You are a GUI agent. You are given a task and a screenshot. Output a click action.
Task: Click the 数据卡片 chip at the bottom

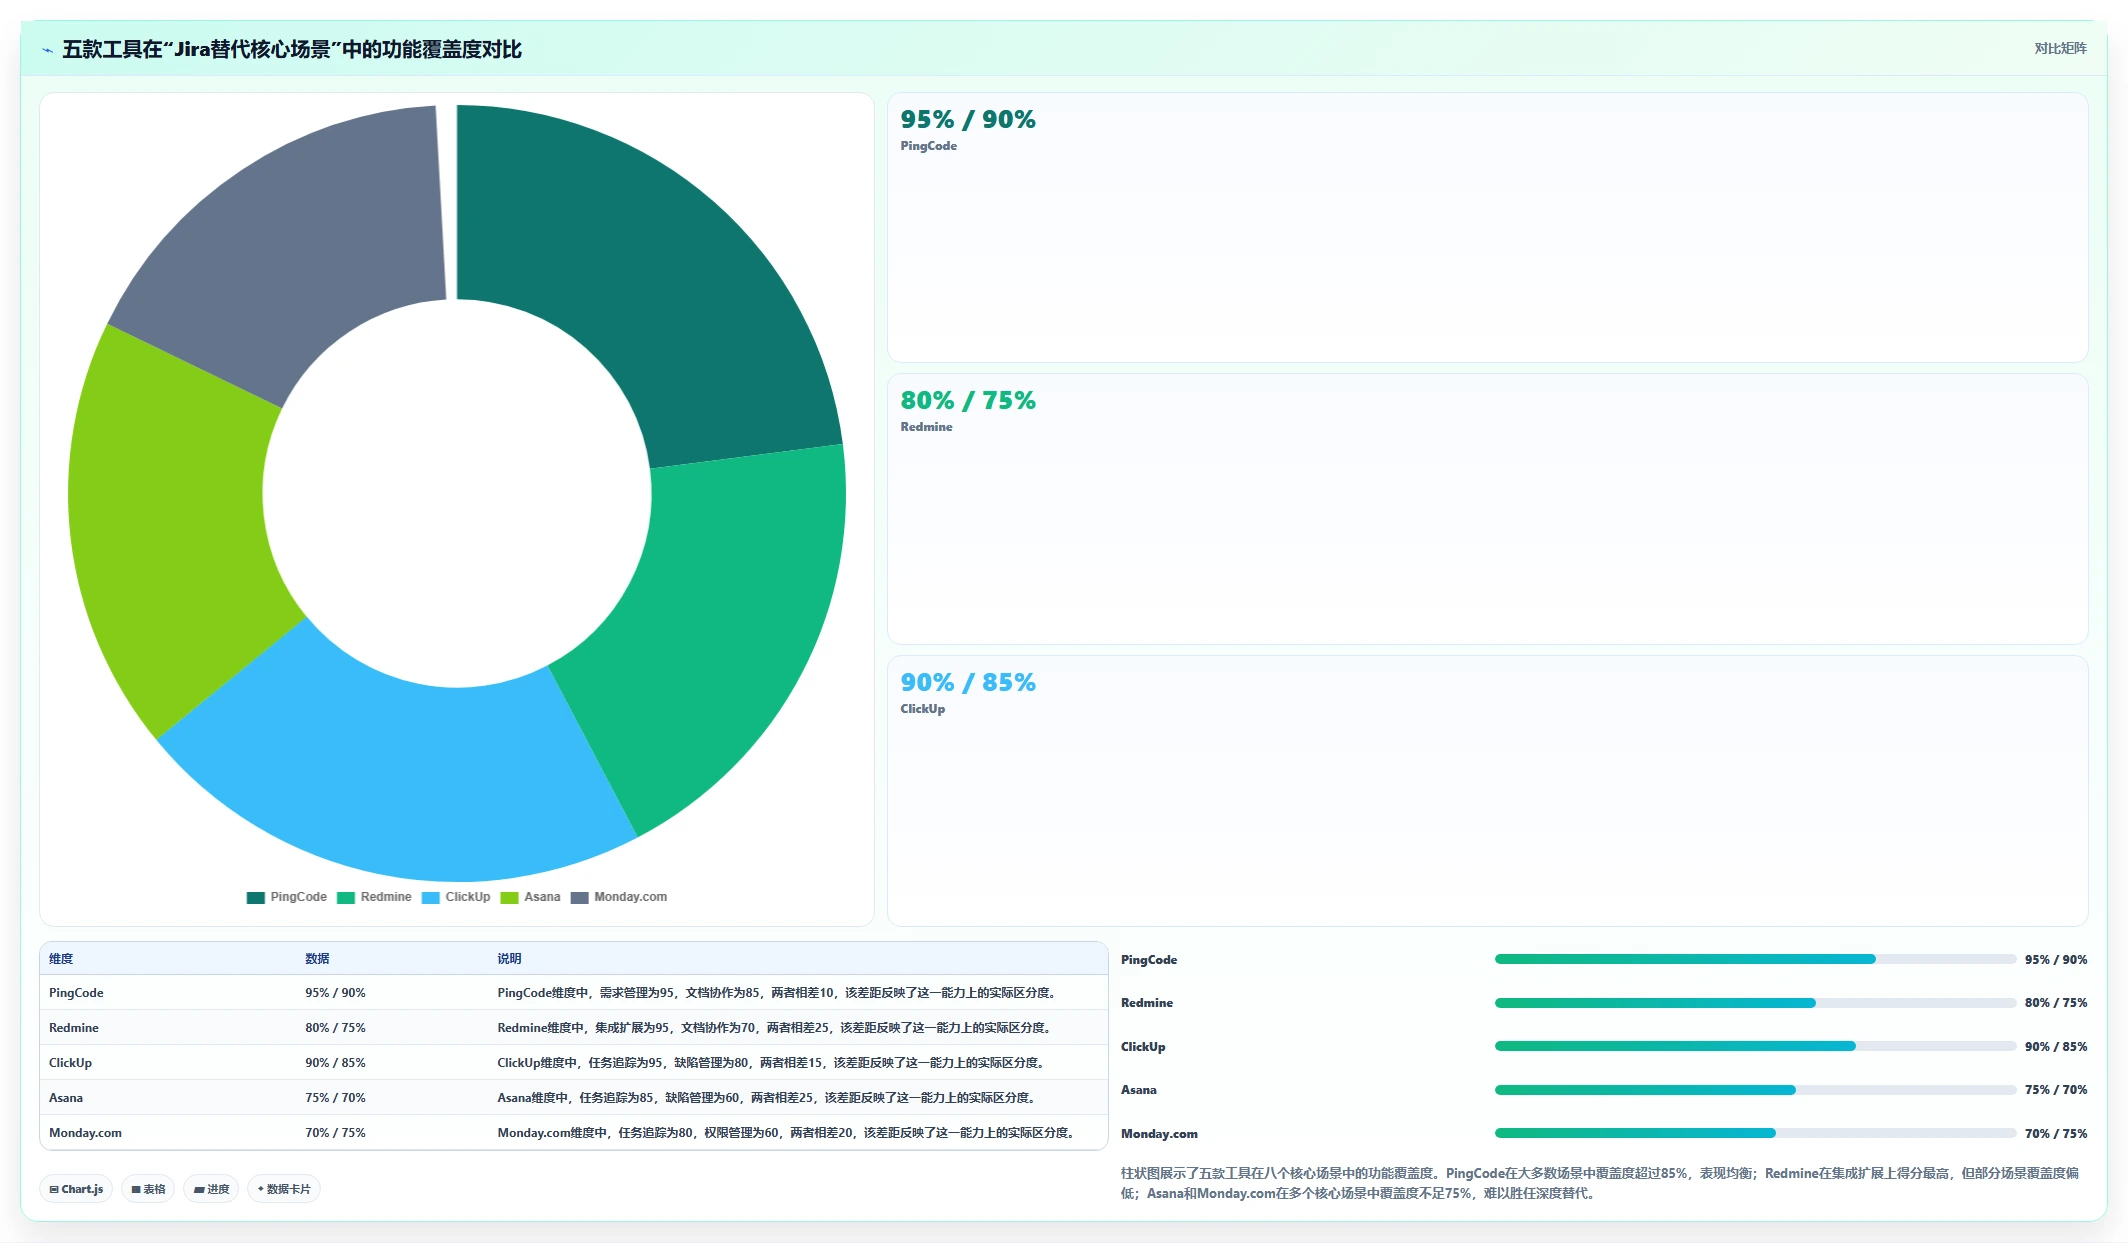click(284, 1189)
